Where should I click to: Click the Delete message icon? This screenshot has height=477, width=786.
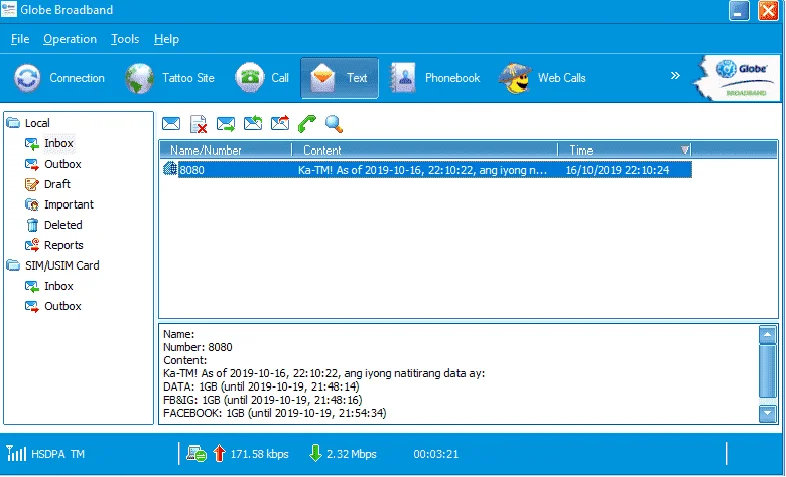199,124
